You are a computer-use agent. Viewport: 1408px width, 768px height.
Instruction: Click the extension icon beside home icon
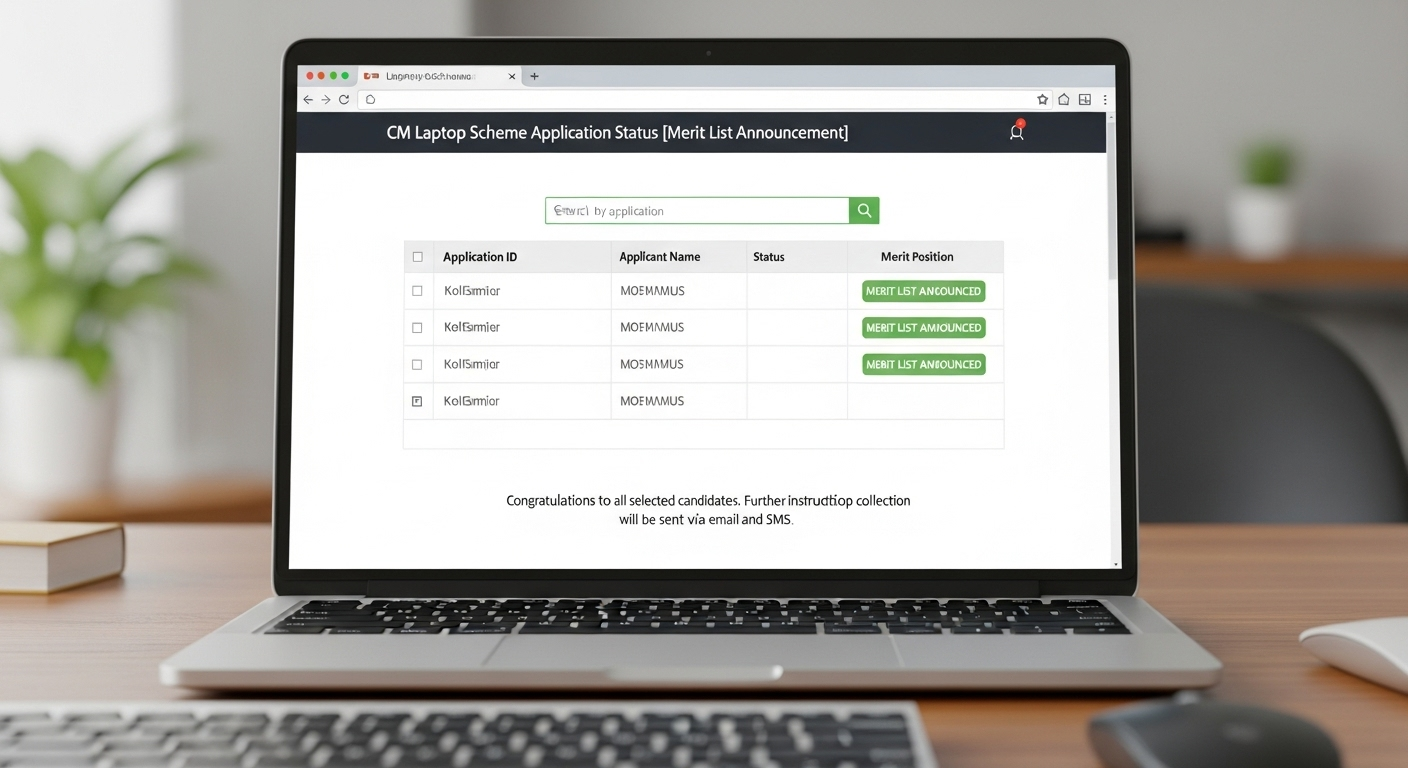(x=1084, y=100)
